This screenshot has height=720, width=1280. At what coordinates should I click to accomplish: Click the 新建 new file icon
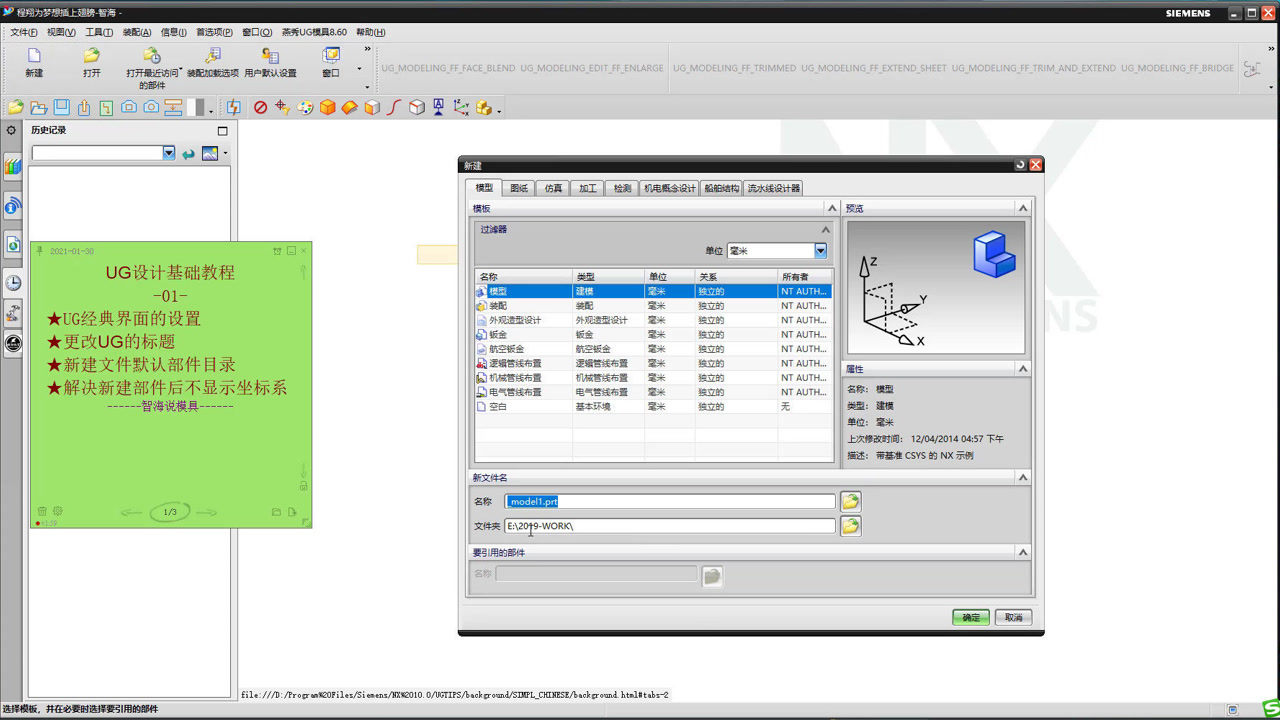tap(34, 58)
